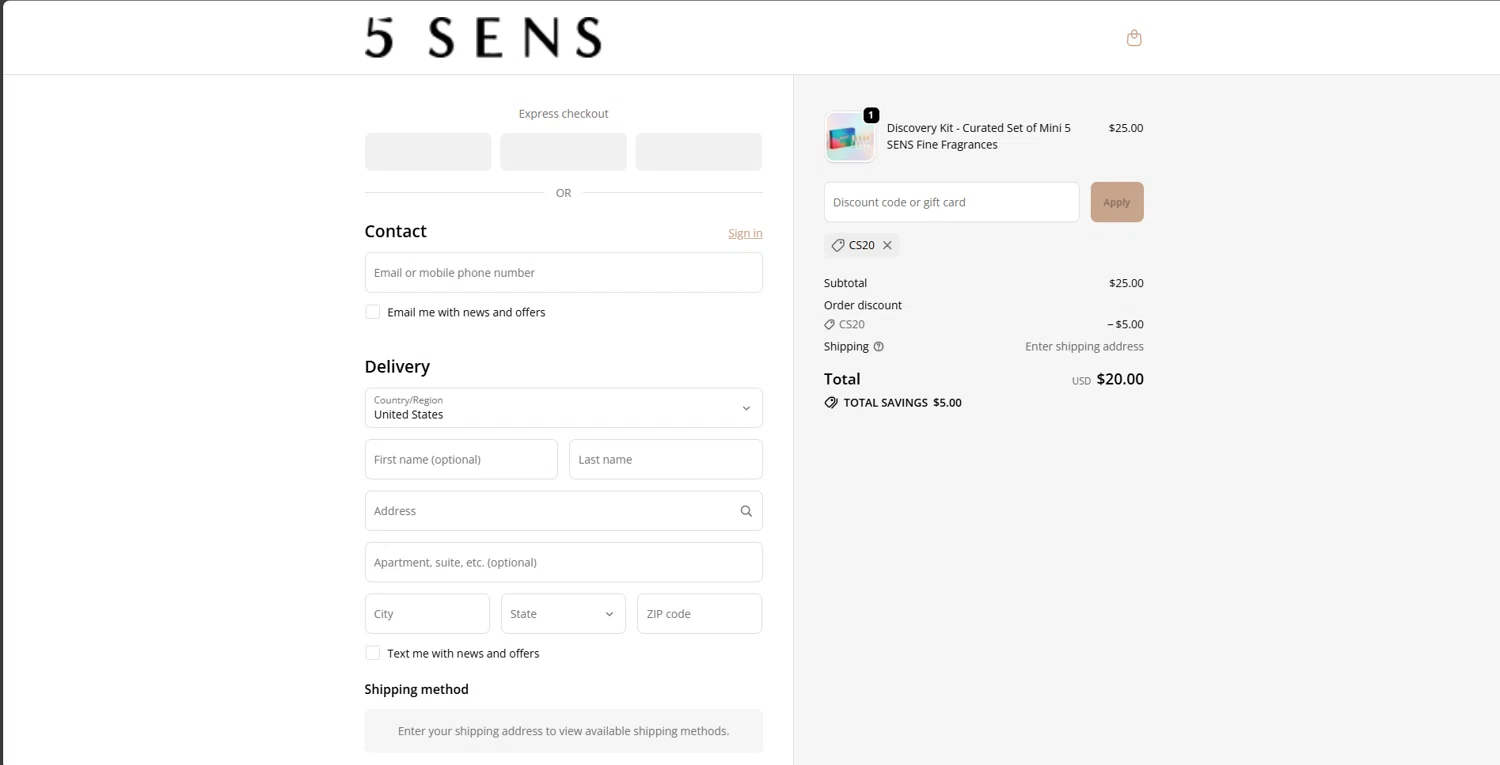This screenshot has width=1500, height=765.
Task: Click the $20.00 total amount
Action: click(x=1120, y=379)
